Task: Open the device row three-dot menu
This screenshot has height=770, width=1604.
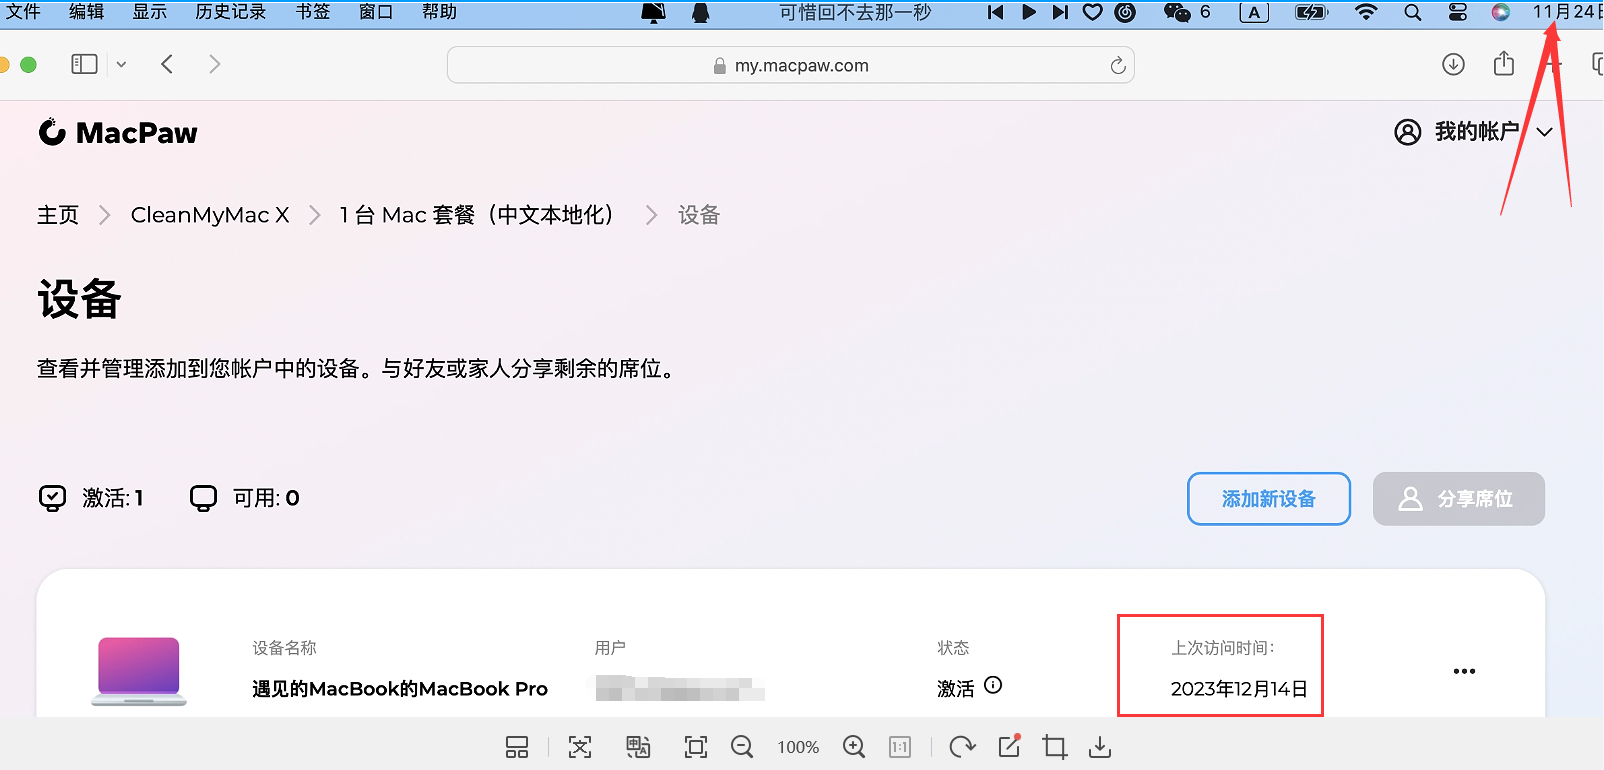Action: (x=1464, y=671)
